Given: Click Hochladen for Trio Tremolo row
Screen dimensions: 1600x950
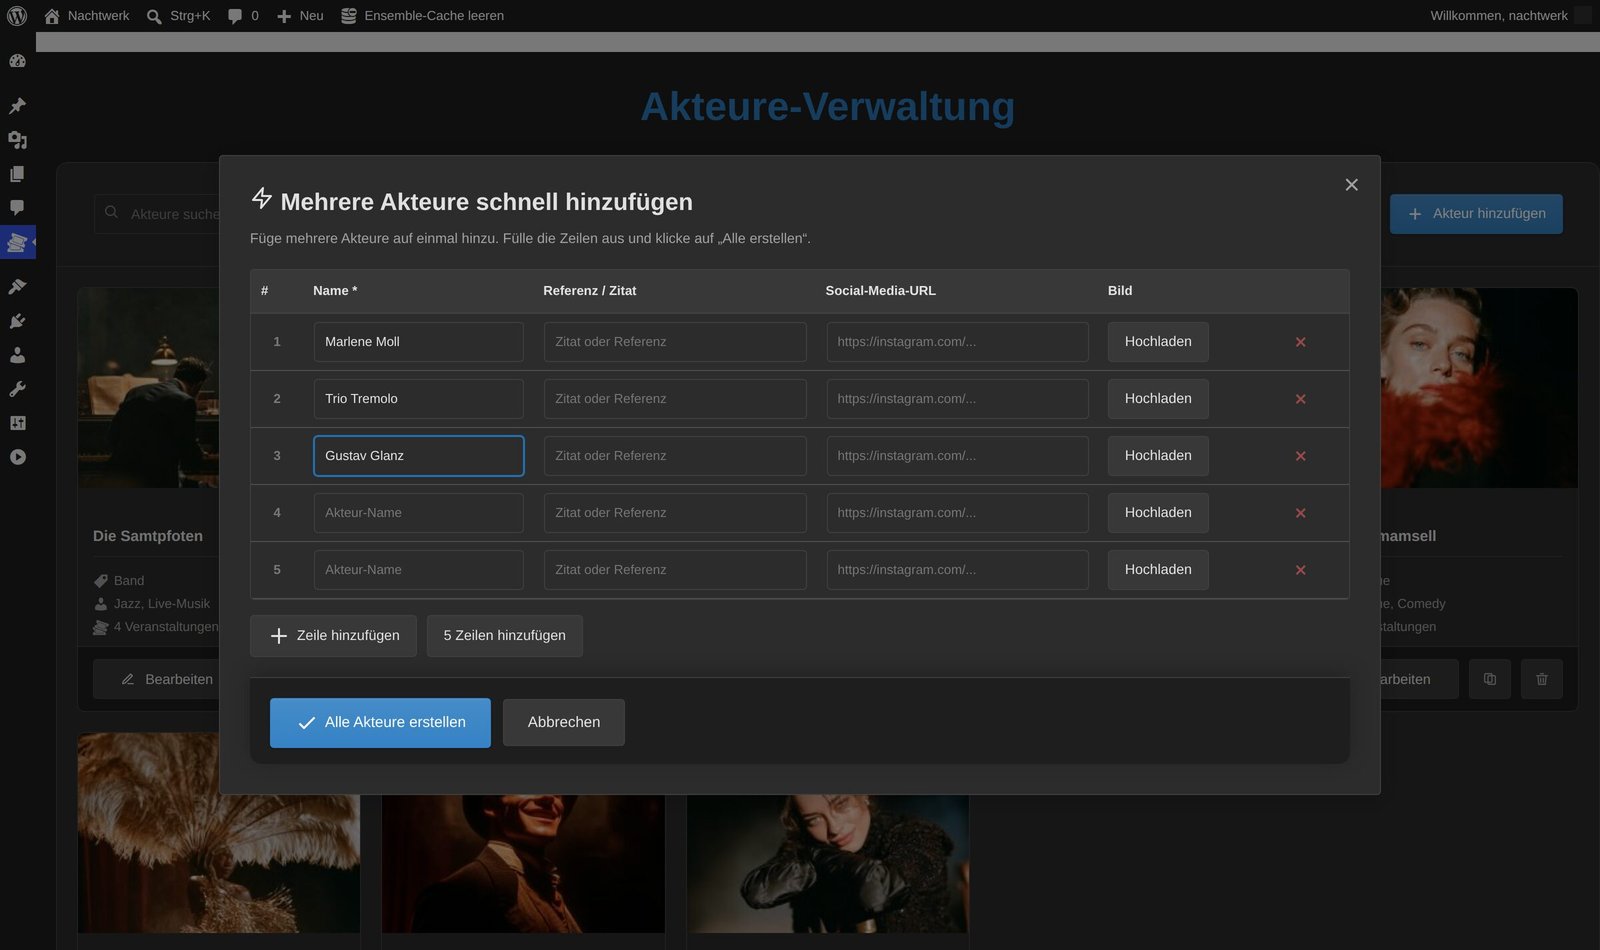Looking at the screenshot, I should tap(1158, 399).
